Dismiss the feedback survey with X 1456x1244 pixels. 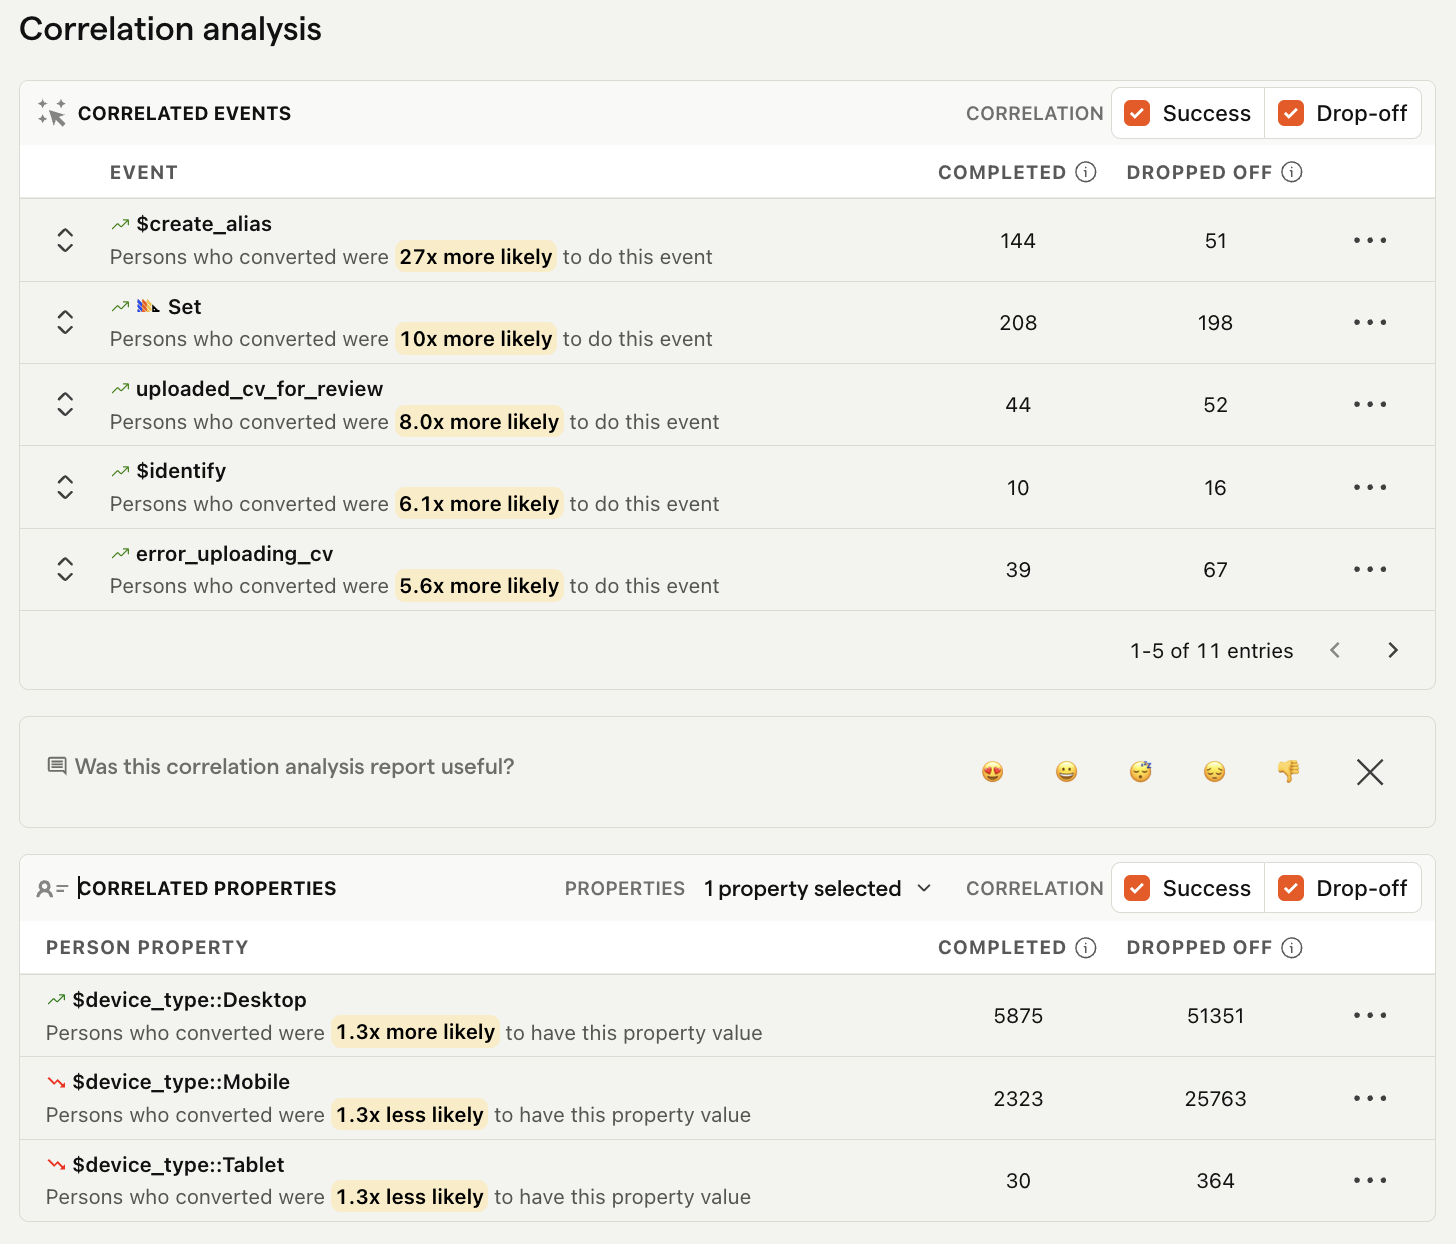1370,771
